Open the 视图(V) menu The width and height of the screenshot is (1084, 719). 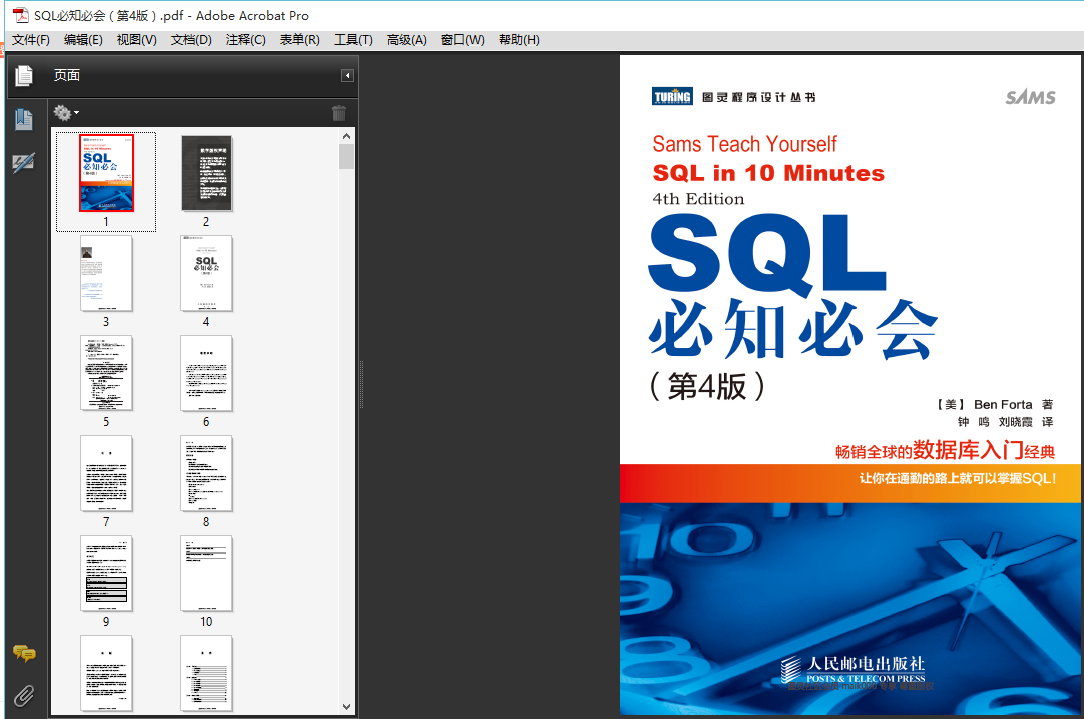coord(136,40)
